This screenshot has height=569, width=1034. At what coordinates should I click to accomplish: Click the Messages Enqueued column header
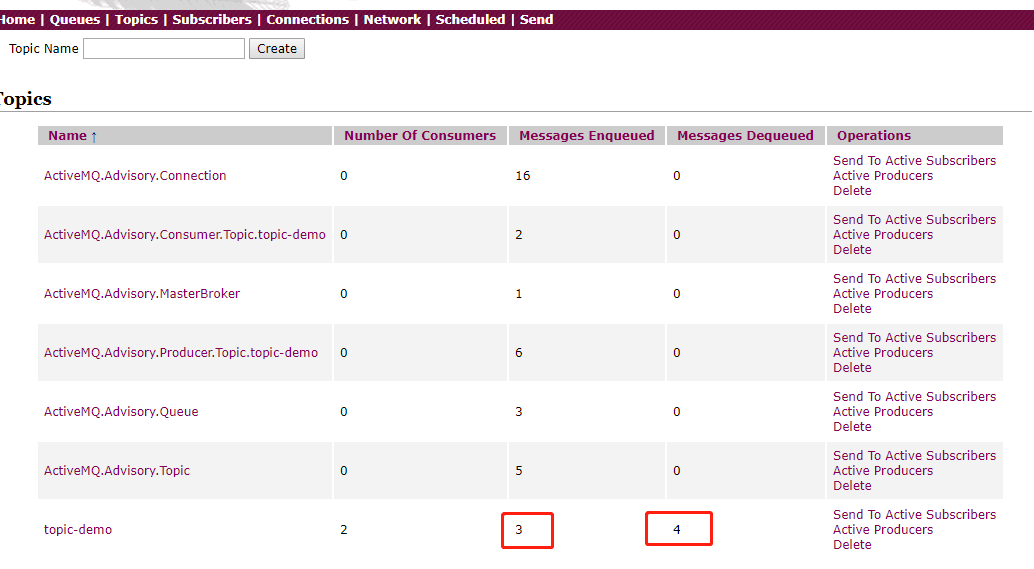pos(587,136)
